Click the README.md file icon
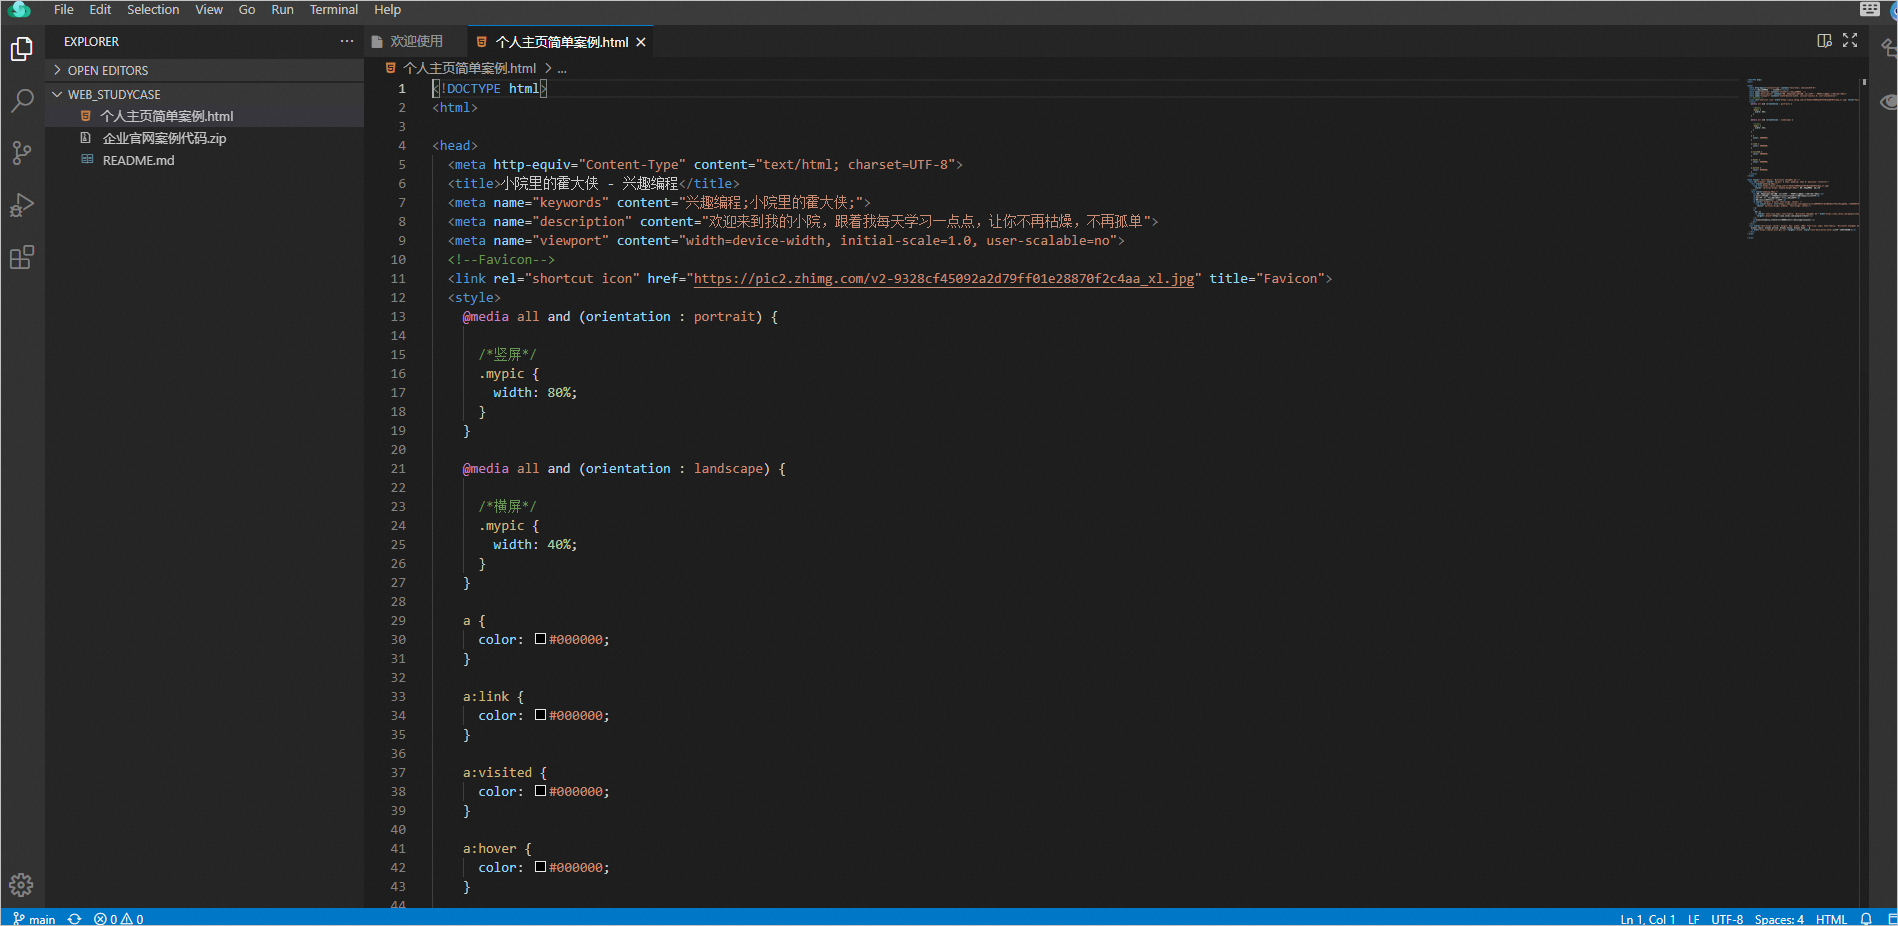Screen dimensions: 1898x926 [x=86, y=160]
